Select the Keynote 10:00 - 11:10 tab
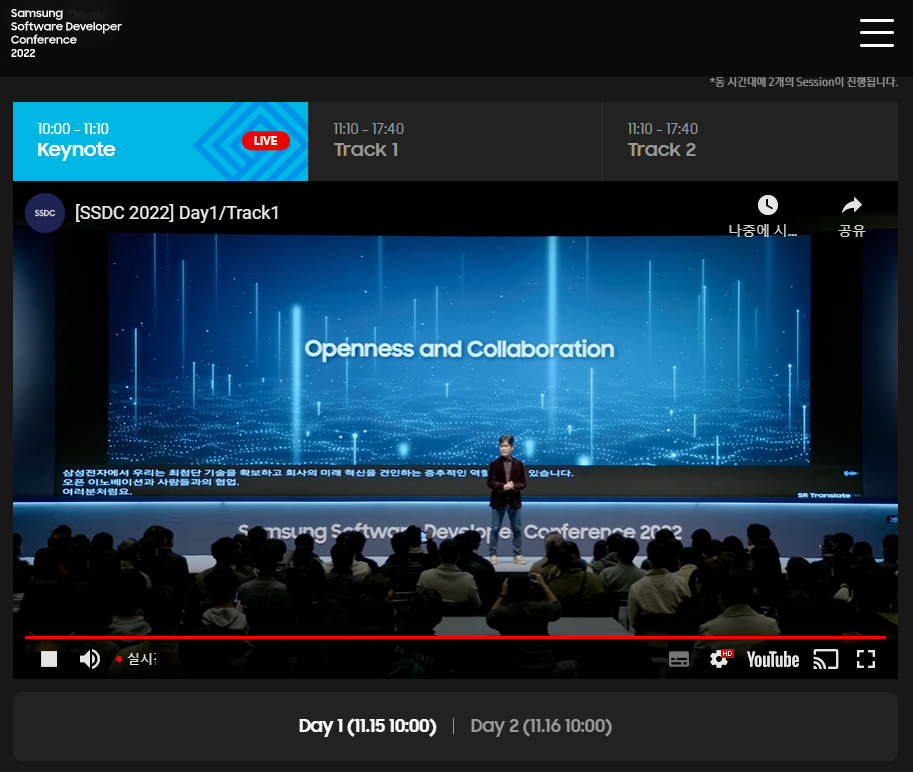Image resolution: width=913 pixels, height=772 pixels. (x=160, y=141)
